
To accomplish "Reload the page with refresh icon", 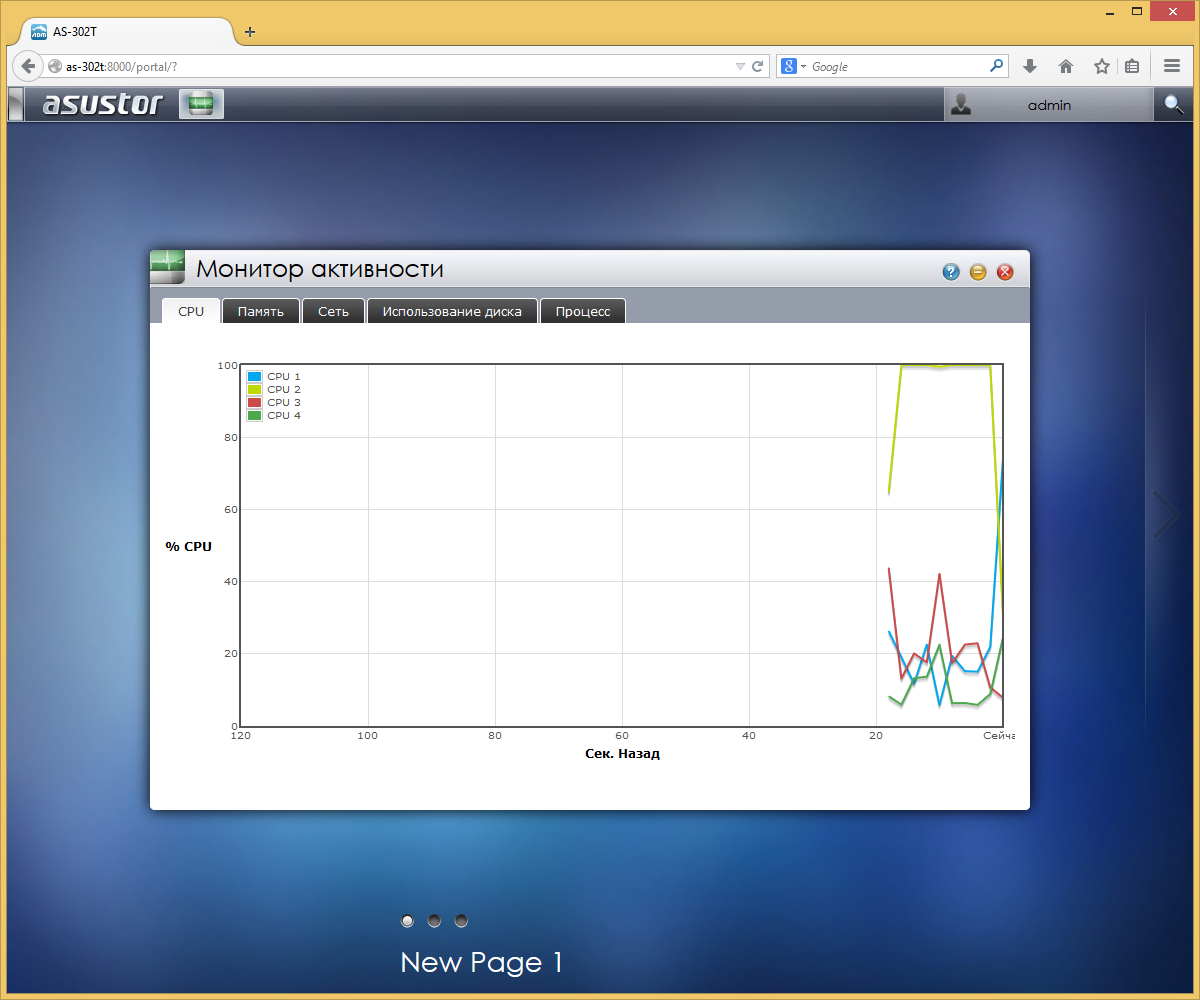I will tap(758, 66).
